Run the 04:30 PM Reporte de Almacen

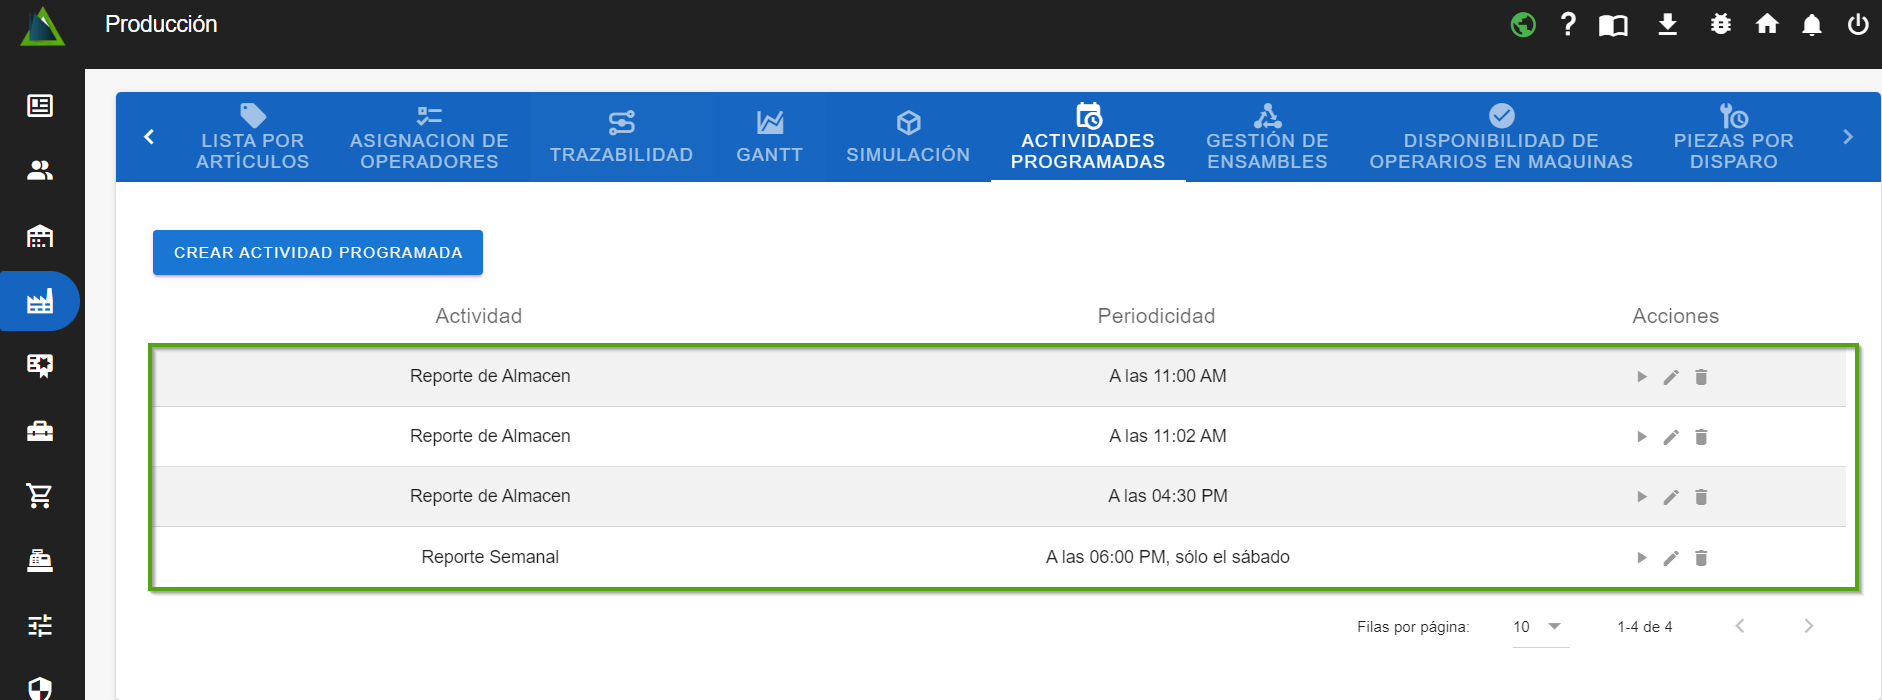[x=1641, y=497]
